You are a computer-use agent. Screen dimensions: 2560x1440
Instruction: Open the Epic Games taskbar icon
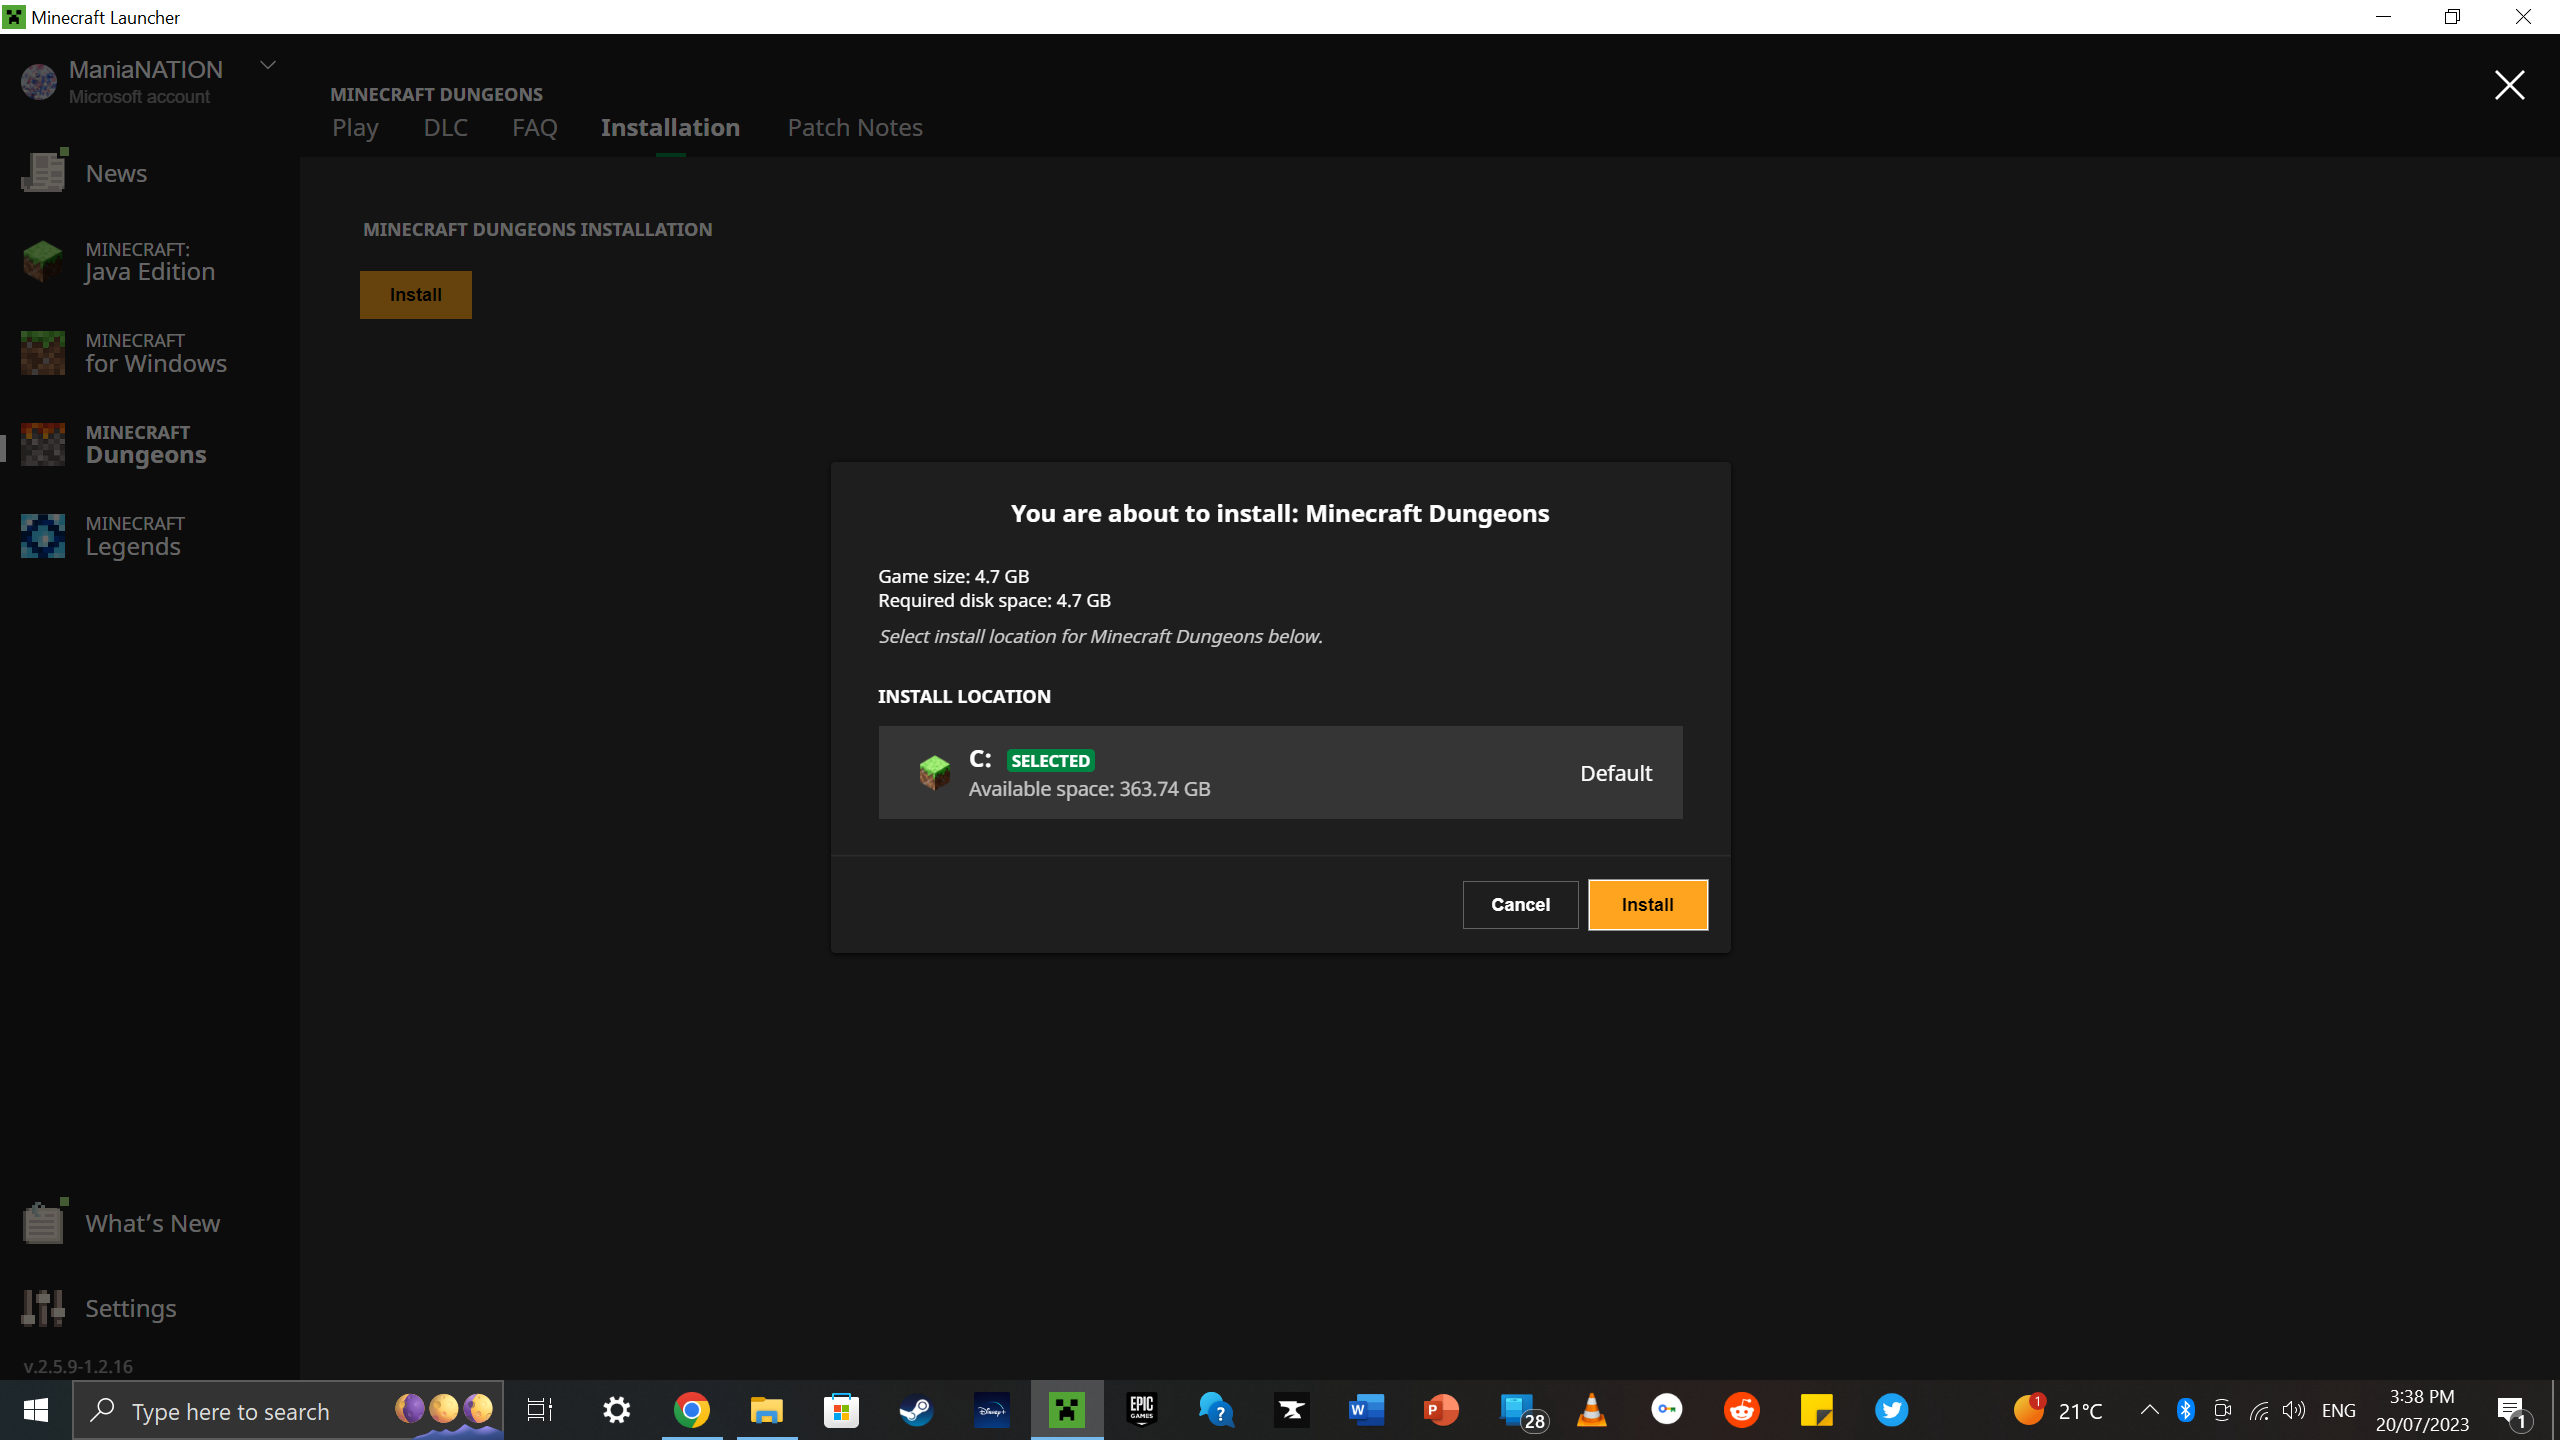[1141, 1410]
